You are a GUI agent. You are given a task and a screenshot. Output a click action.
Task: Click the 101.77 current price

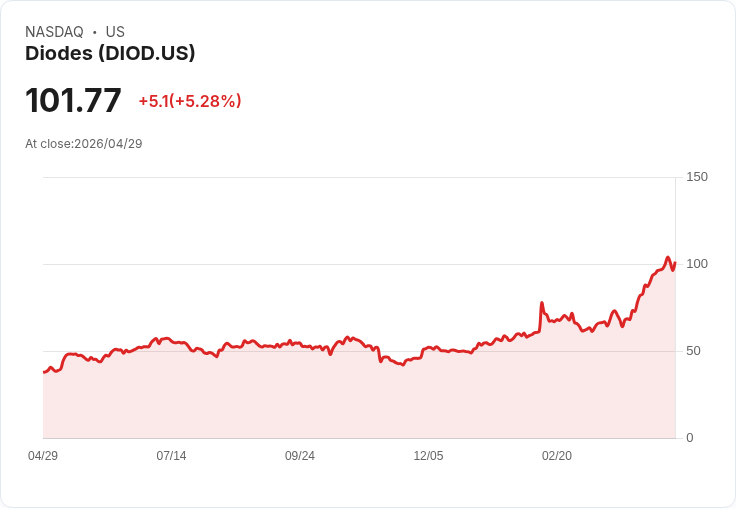(73, 101)
